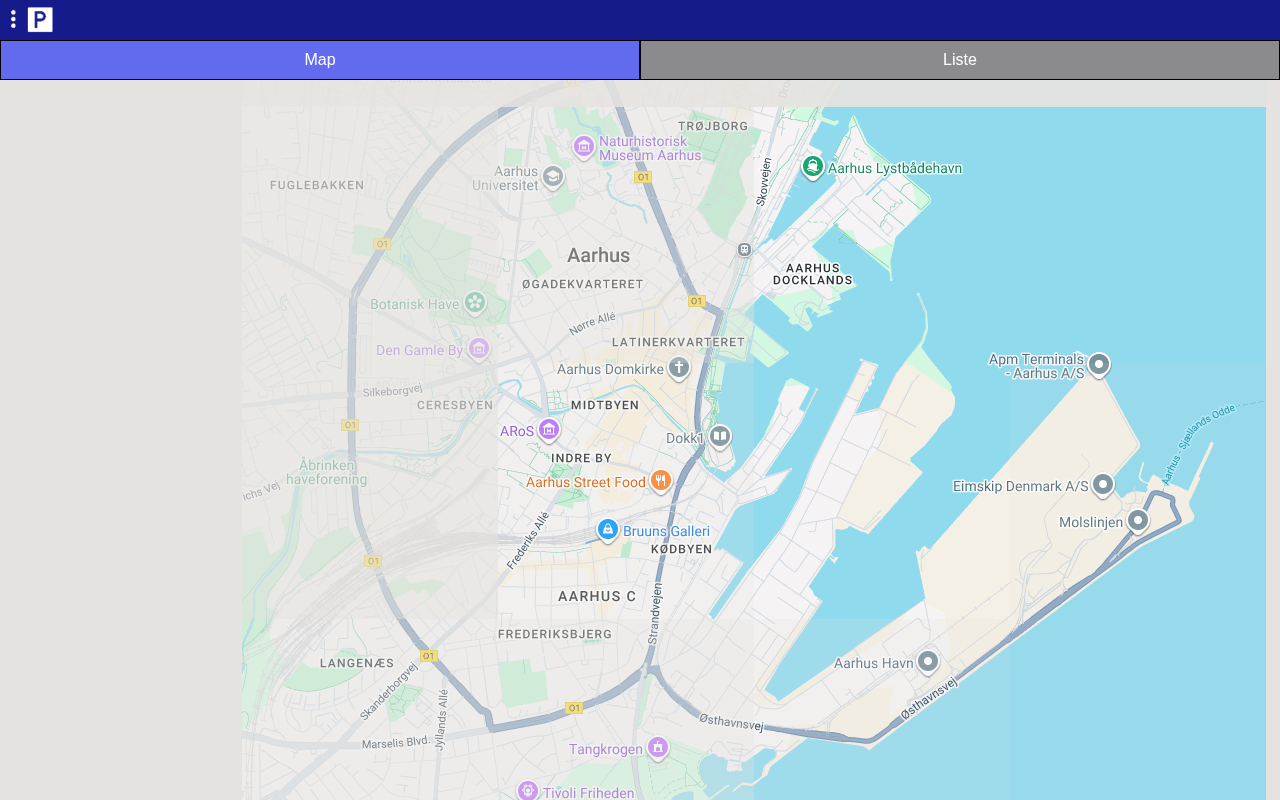
Task: Select the Aarhus Universitet map pin
Action: 553,177
